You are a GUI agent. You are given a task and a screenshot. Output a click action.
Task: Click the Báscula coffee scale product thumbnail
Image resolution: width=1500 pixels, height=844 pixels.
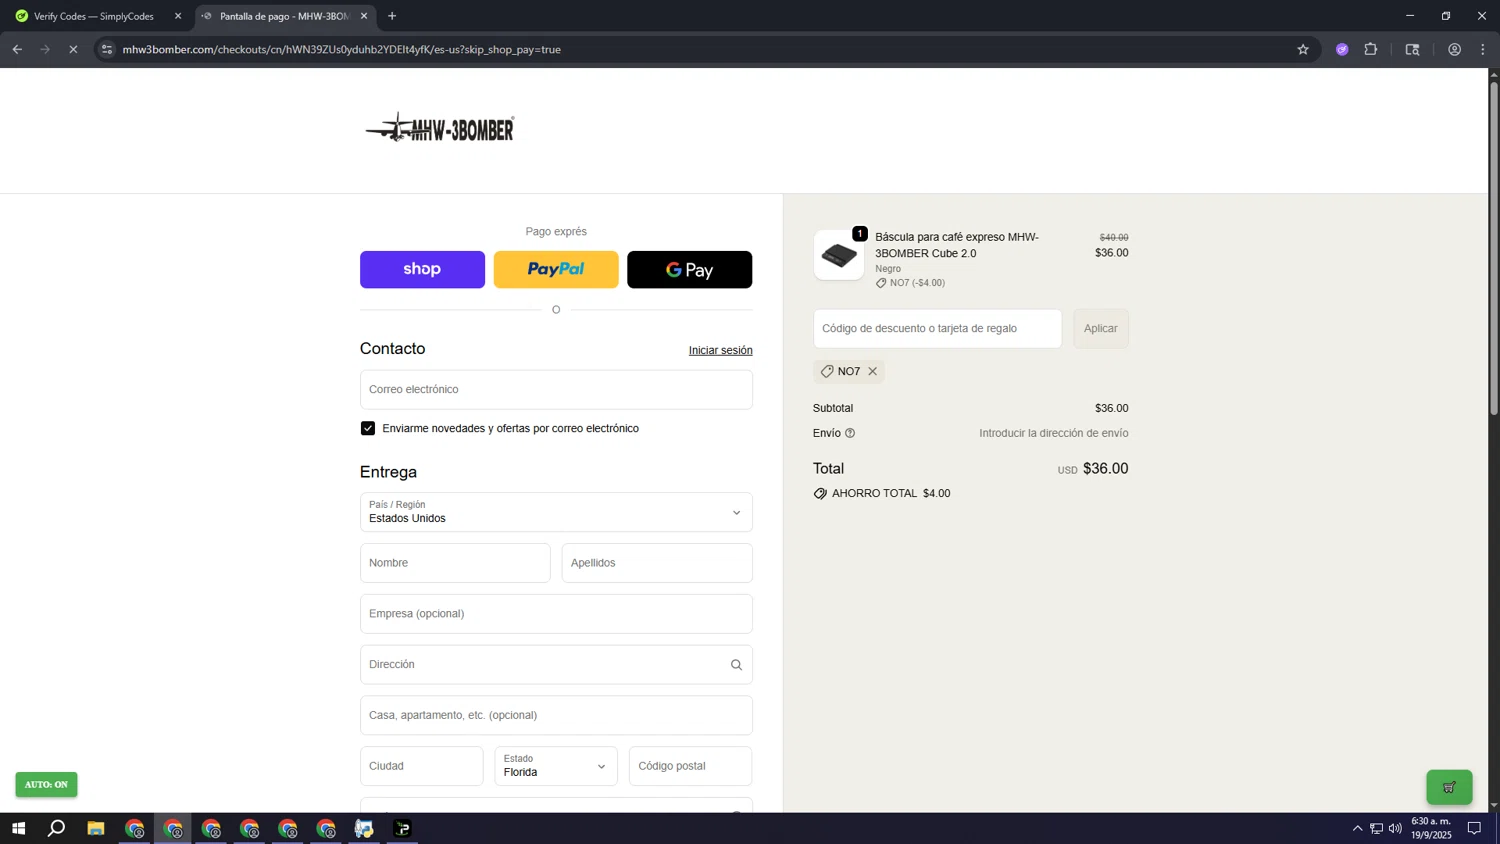point(838,255)
